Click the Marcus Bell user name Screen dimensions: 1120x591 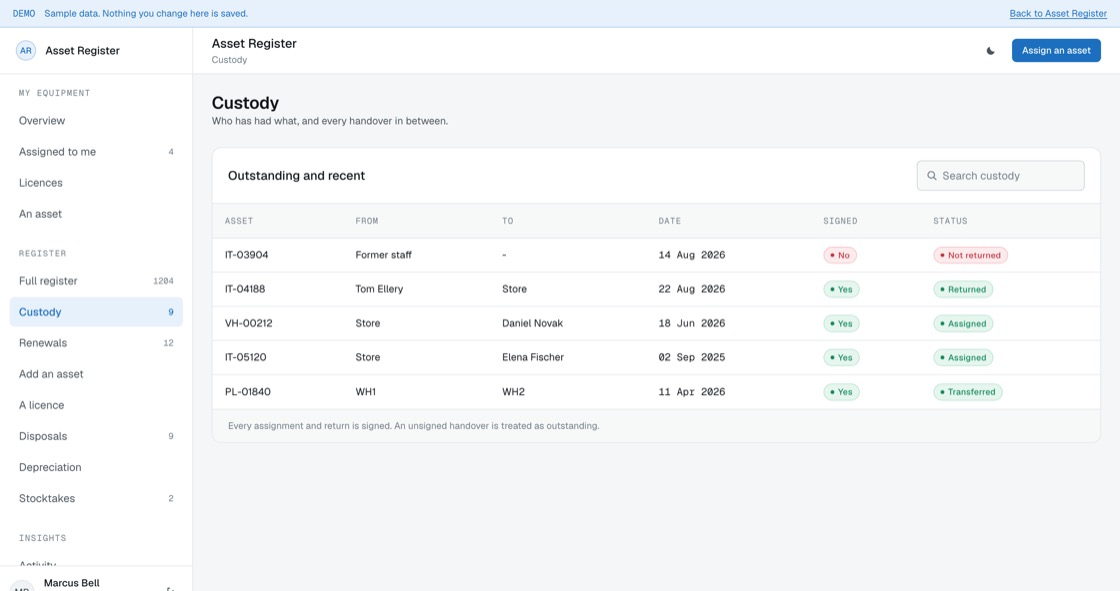[x=71, y=583]
